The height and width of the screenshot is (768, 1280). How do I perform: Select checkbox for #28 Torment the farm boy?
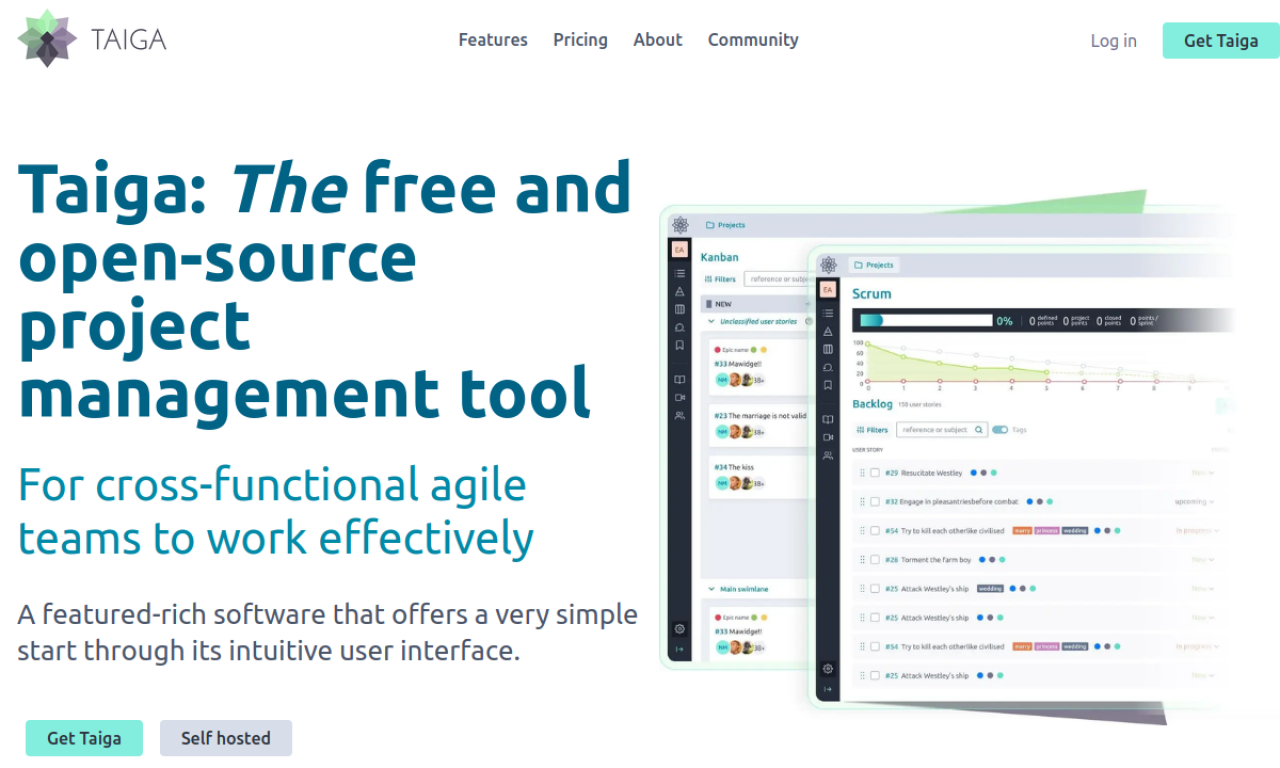pos(874,560)
